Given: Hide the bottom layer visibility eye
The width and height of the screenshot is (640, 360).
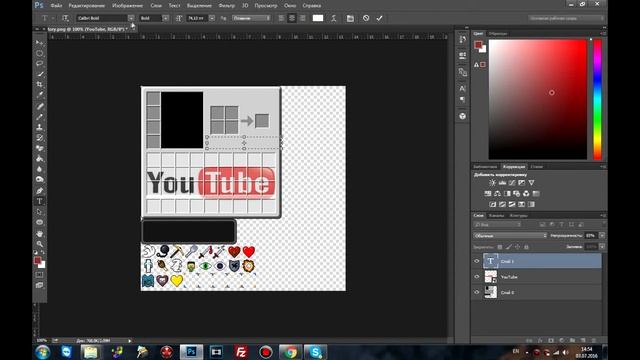Looking at the screenshot, I should point(476,292).
